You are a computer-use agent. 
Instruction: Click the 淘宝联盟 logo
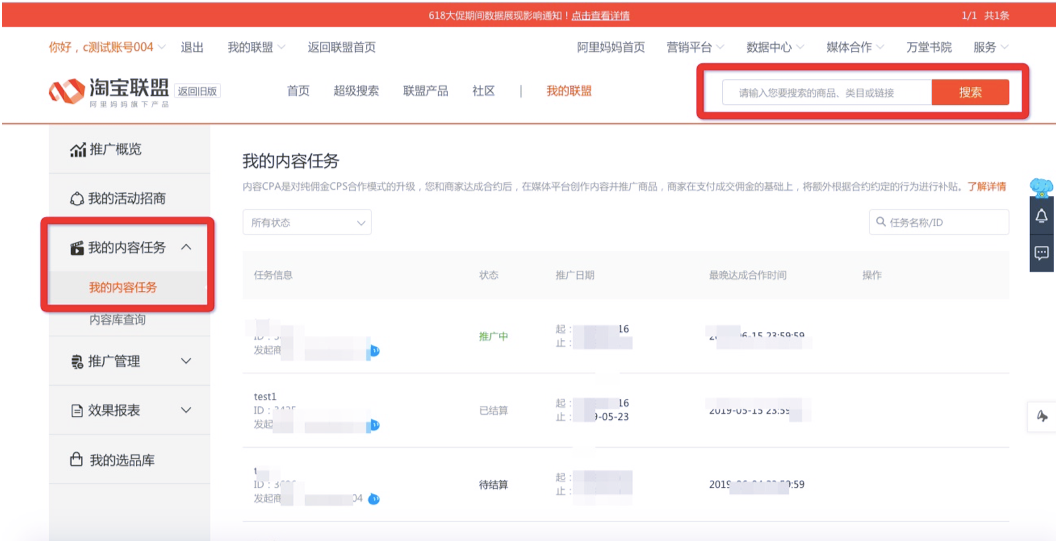(109, 92)
